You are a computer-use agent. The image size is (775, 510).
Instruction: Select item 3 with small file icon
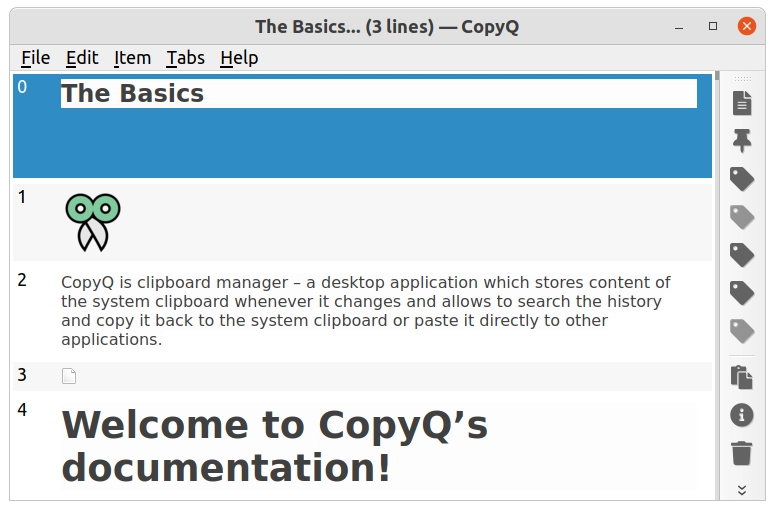click(360, 376)
